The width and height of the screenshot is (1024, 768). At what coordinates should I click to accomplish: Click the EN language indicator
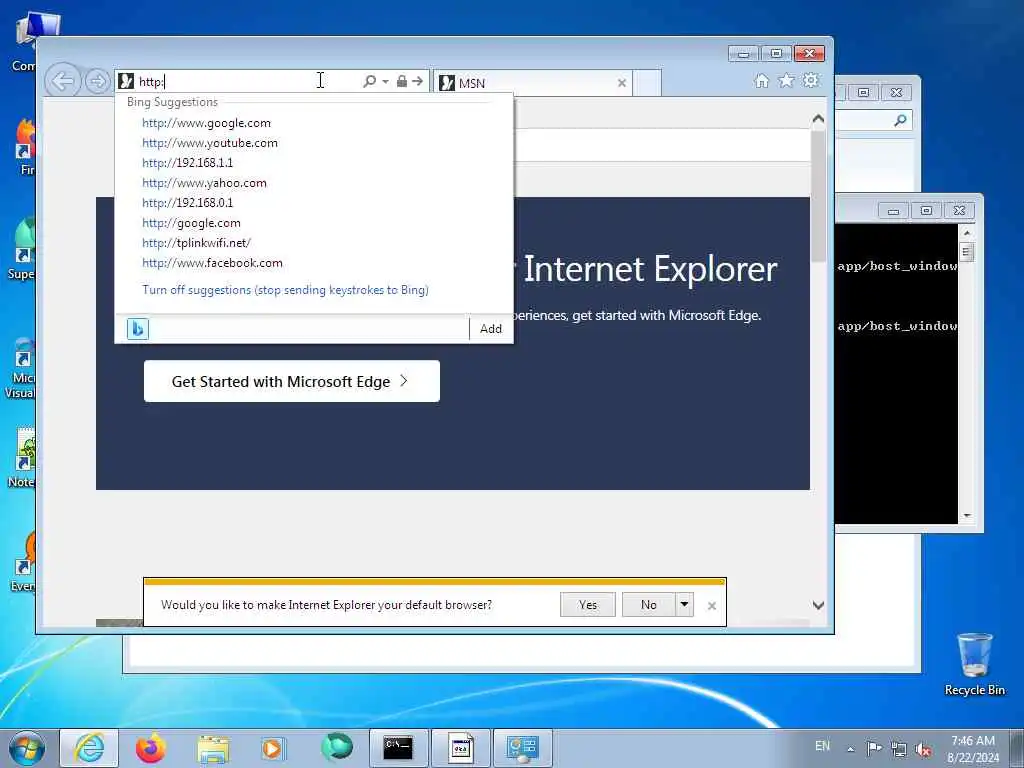[x=822, y=746]
